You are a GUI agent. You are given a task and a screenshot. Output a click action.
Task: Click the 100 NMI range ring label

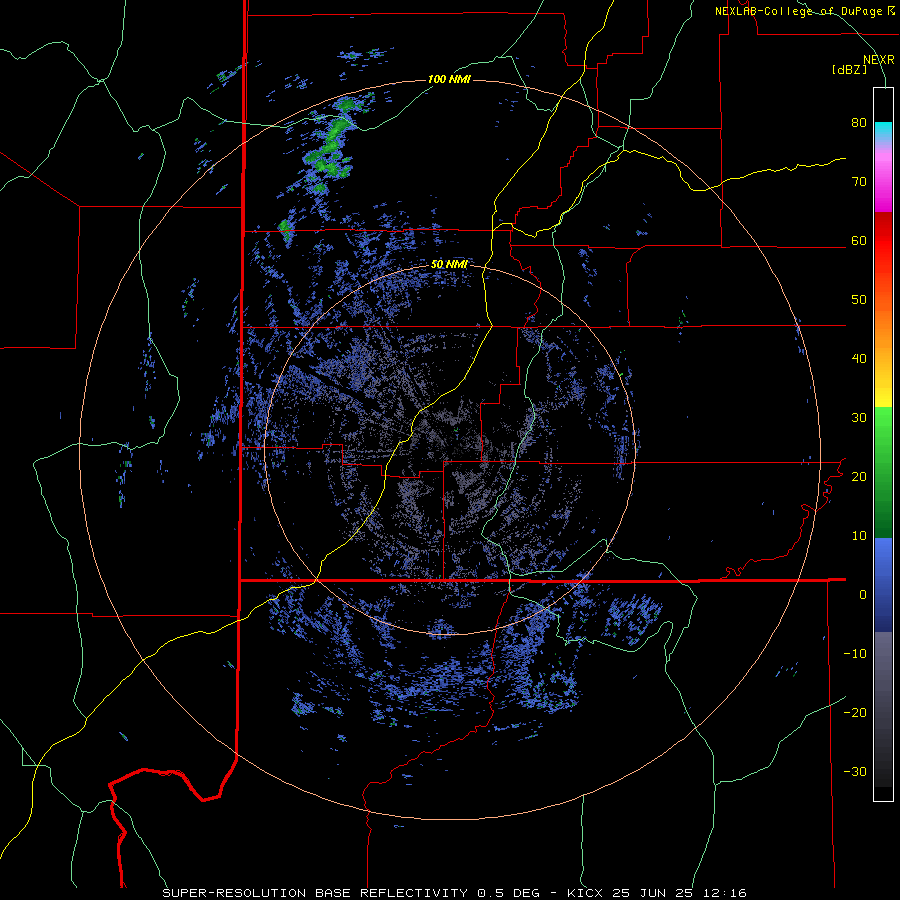pyautogui.click(x=449, y=79)
